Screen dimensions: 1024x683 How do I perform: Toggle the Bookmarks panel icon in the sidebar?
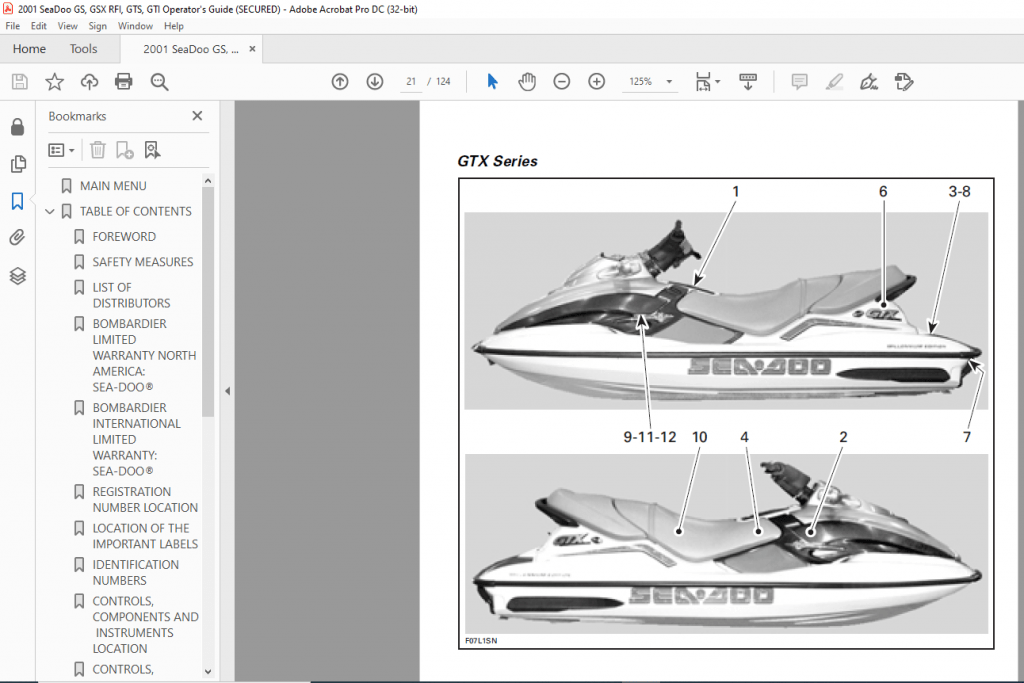(x=18, y=200)
